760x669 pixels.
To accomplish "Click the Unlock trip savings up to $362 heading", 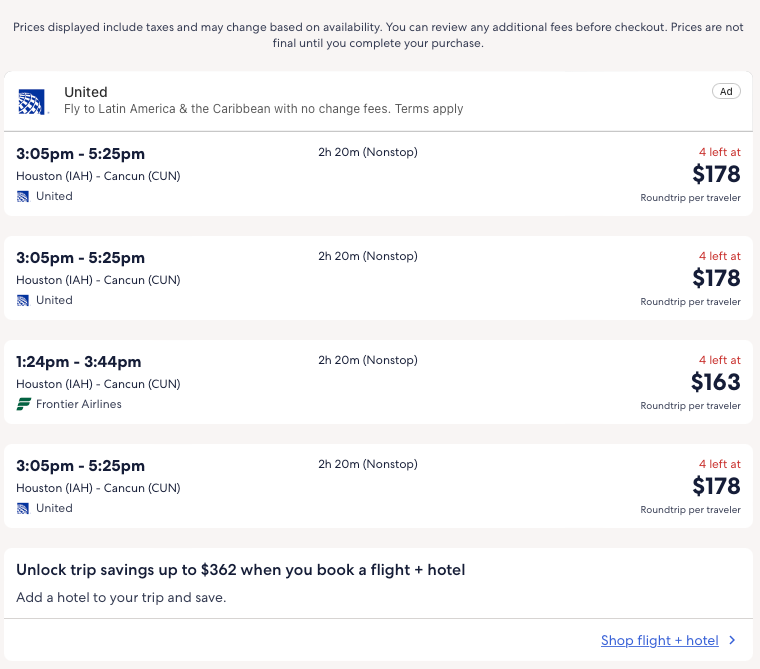I will pyautogui.click(x=240, y=570).
